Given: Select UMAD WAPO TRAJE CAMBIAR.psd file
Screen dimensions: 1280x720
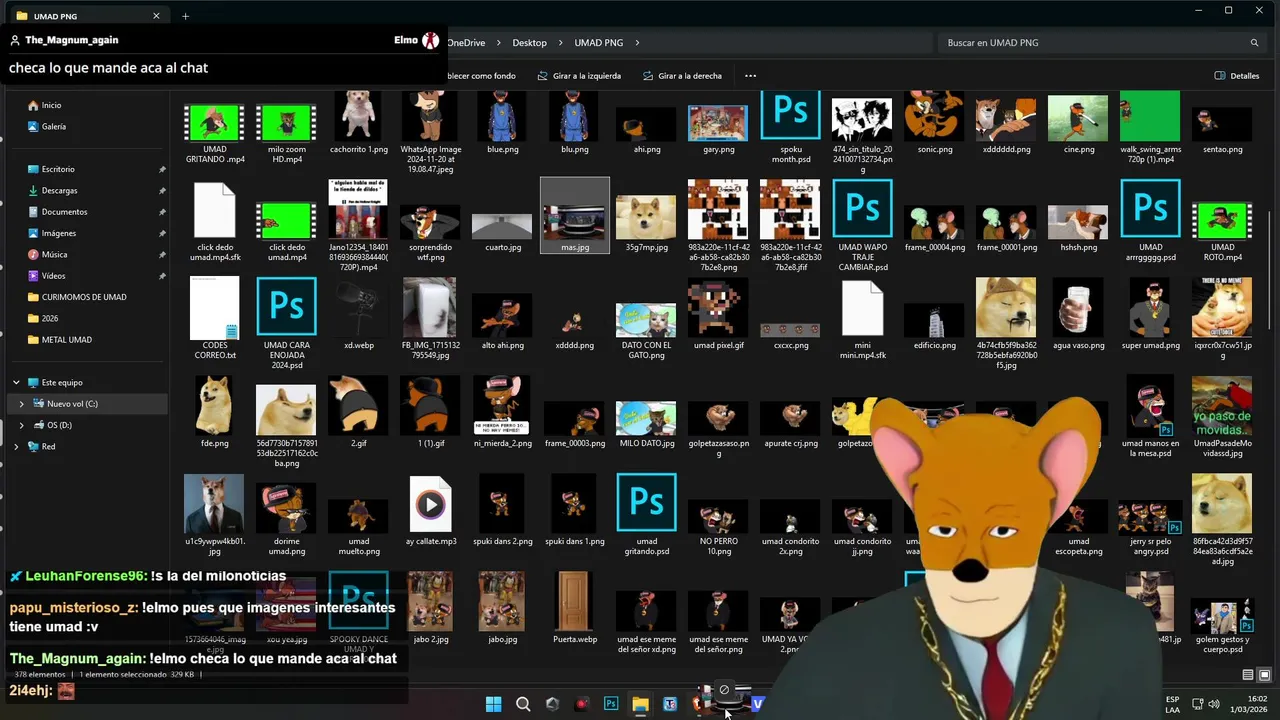Looking at the screenshot, I should coord(862,226).
